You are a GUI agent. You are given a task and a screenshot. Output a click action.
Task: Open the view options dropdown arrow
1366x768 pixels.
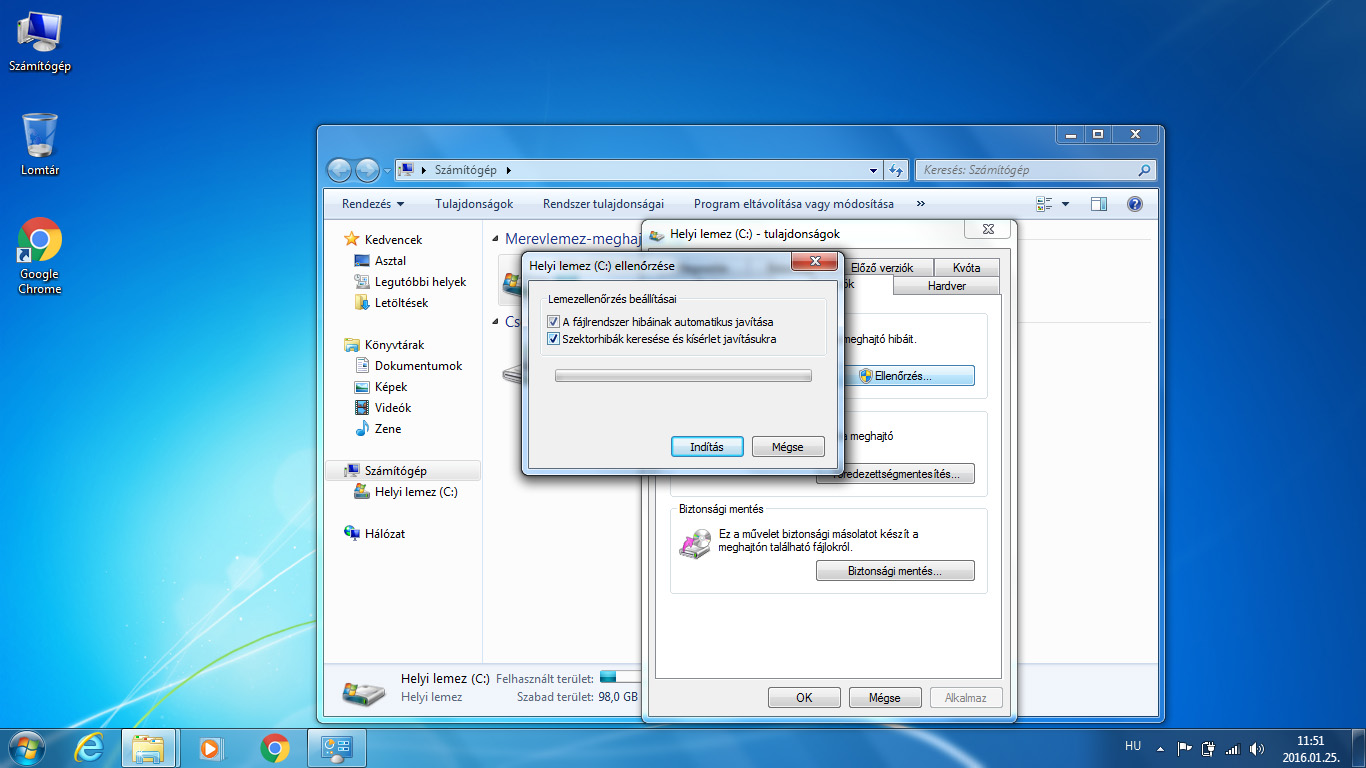coord(1065,204)
